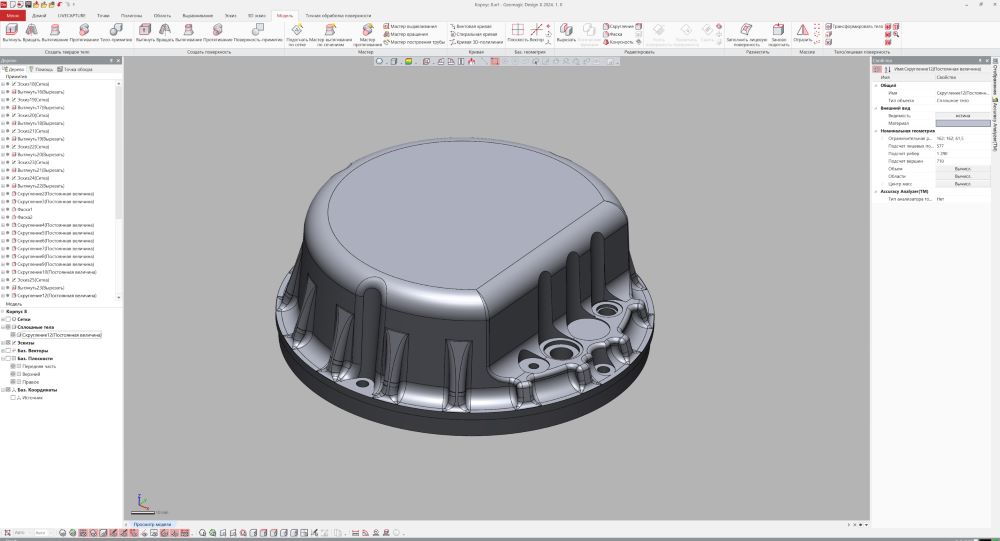The height and width of the screenshot is (541, 1000).
Task: Open Мастер вращения tool
Action: (405, 34)
